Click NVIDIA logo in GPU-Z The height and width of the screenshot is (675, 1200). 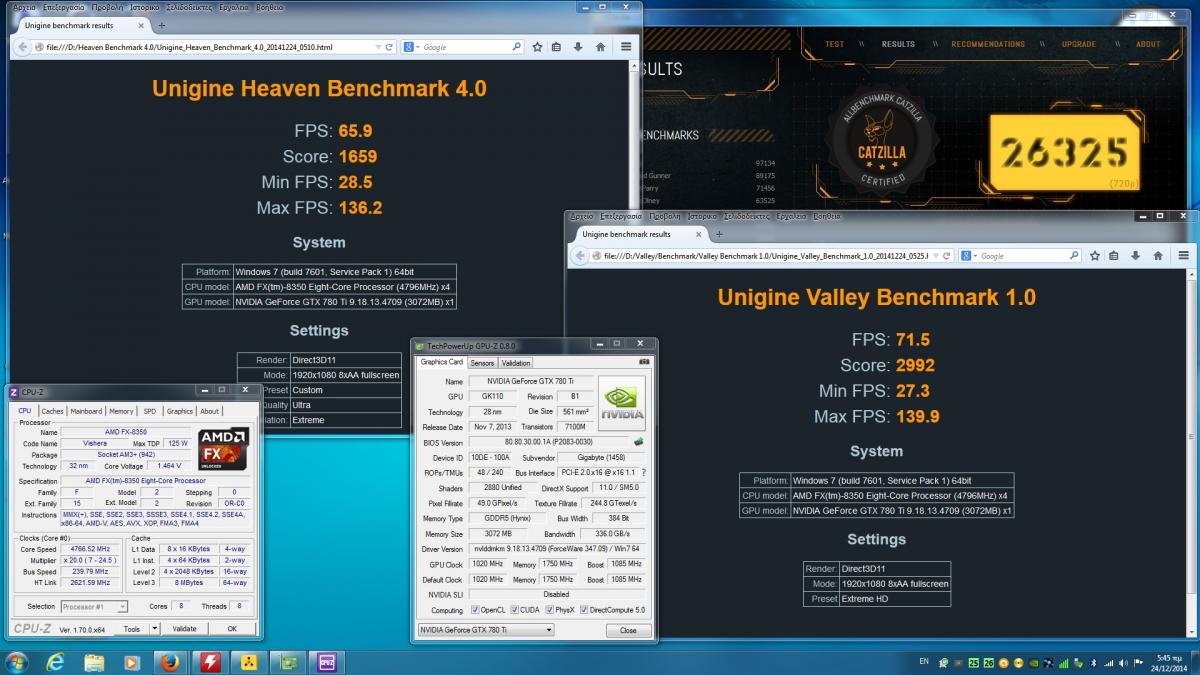(622, 404)
